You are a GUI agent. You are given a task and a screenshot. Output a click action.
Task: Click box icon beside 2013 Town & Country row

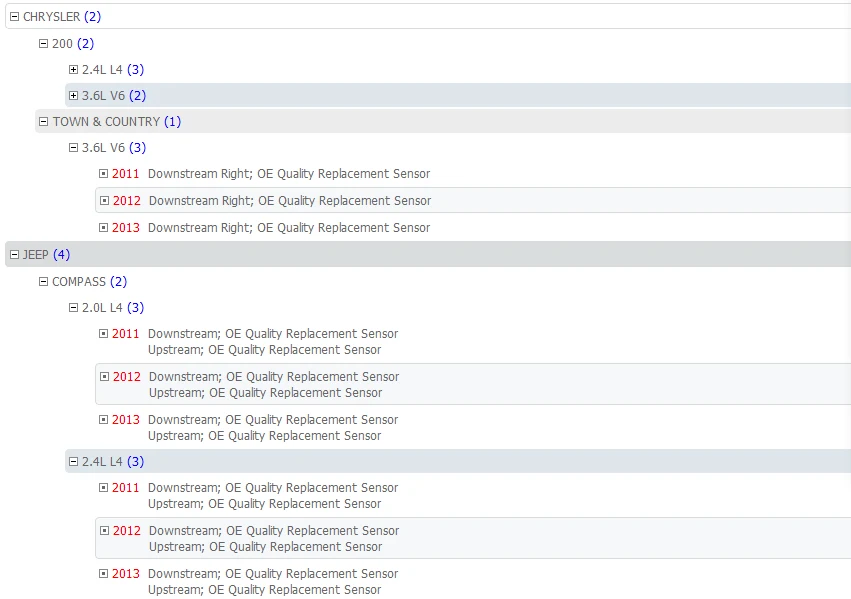coord(103,227)
